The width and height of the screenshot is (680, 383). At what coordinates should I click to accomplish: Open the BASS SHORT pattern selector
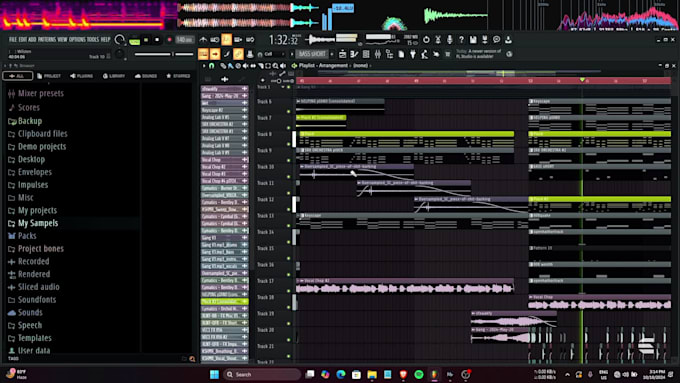pos(312,54)
